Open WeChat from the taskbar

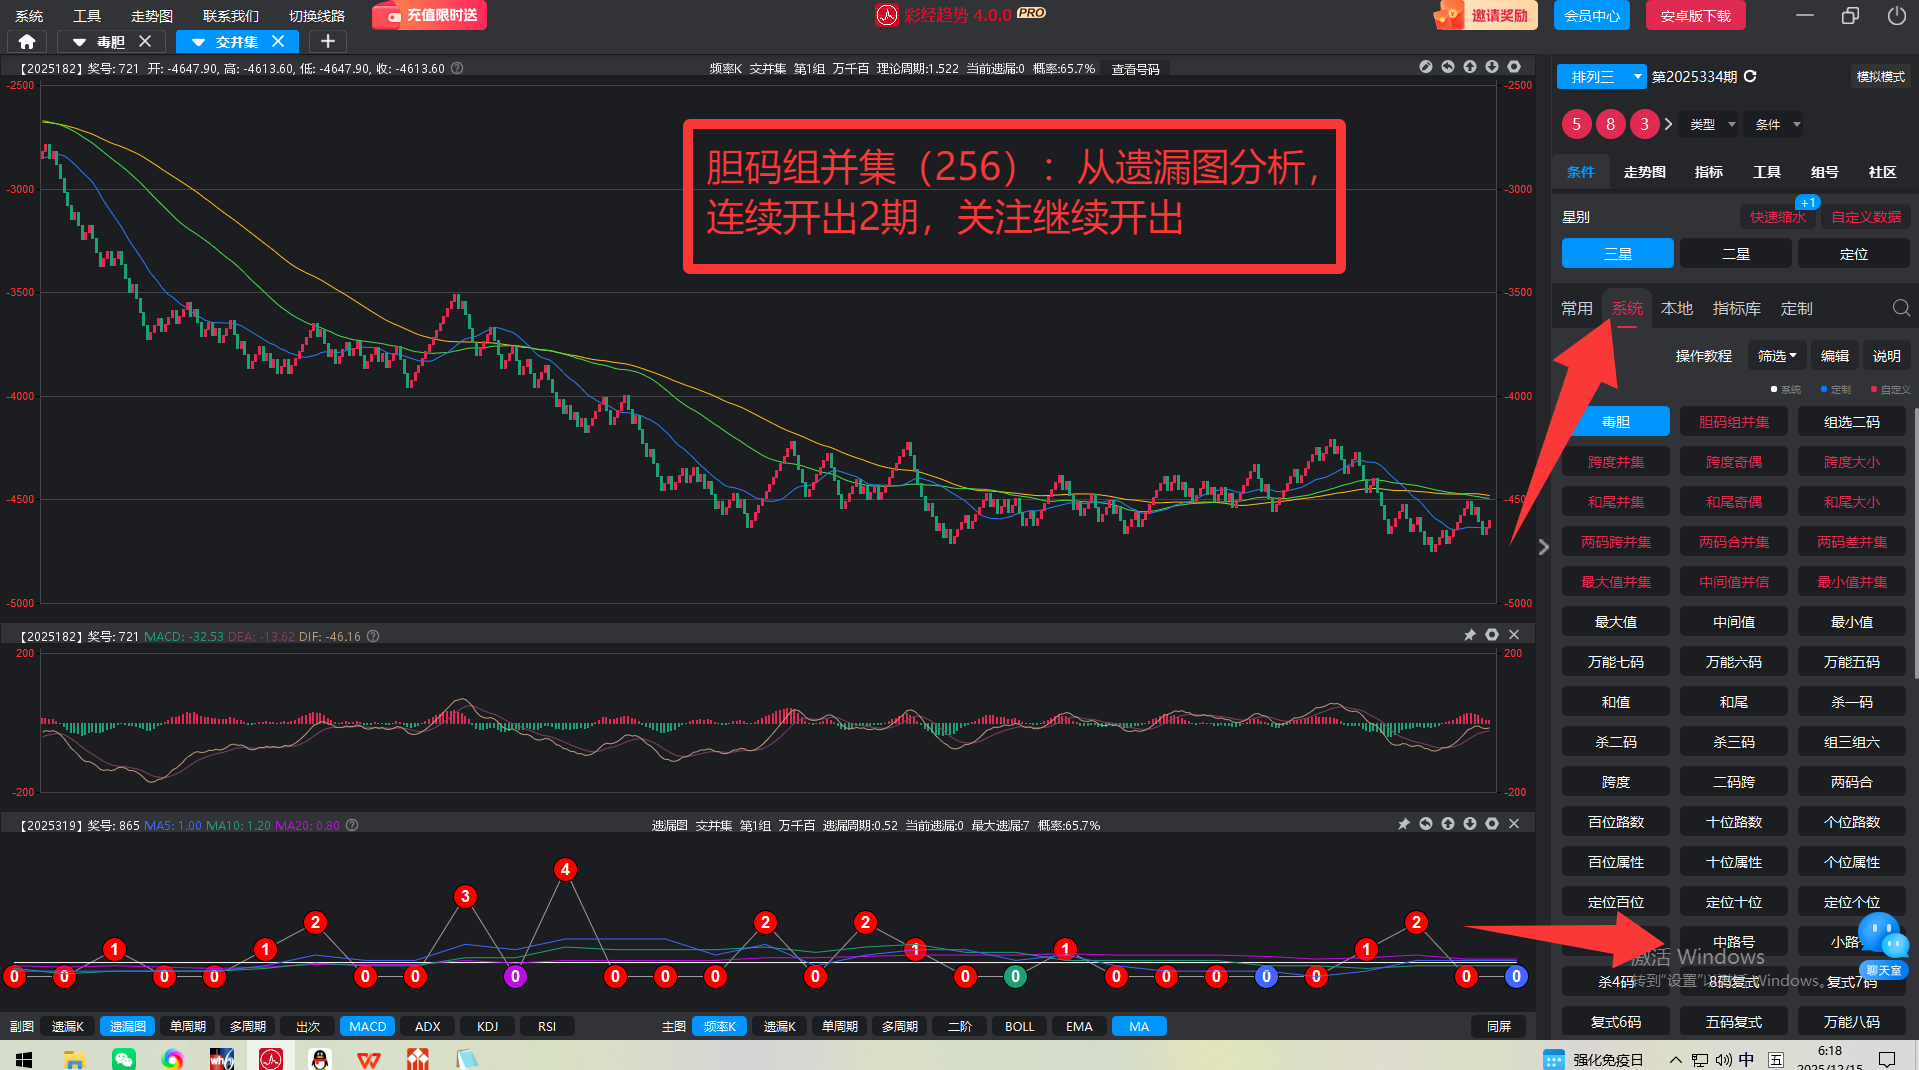pos(124,1058)
